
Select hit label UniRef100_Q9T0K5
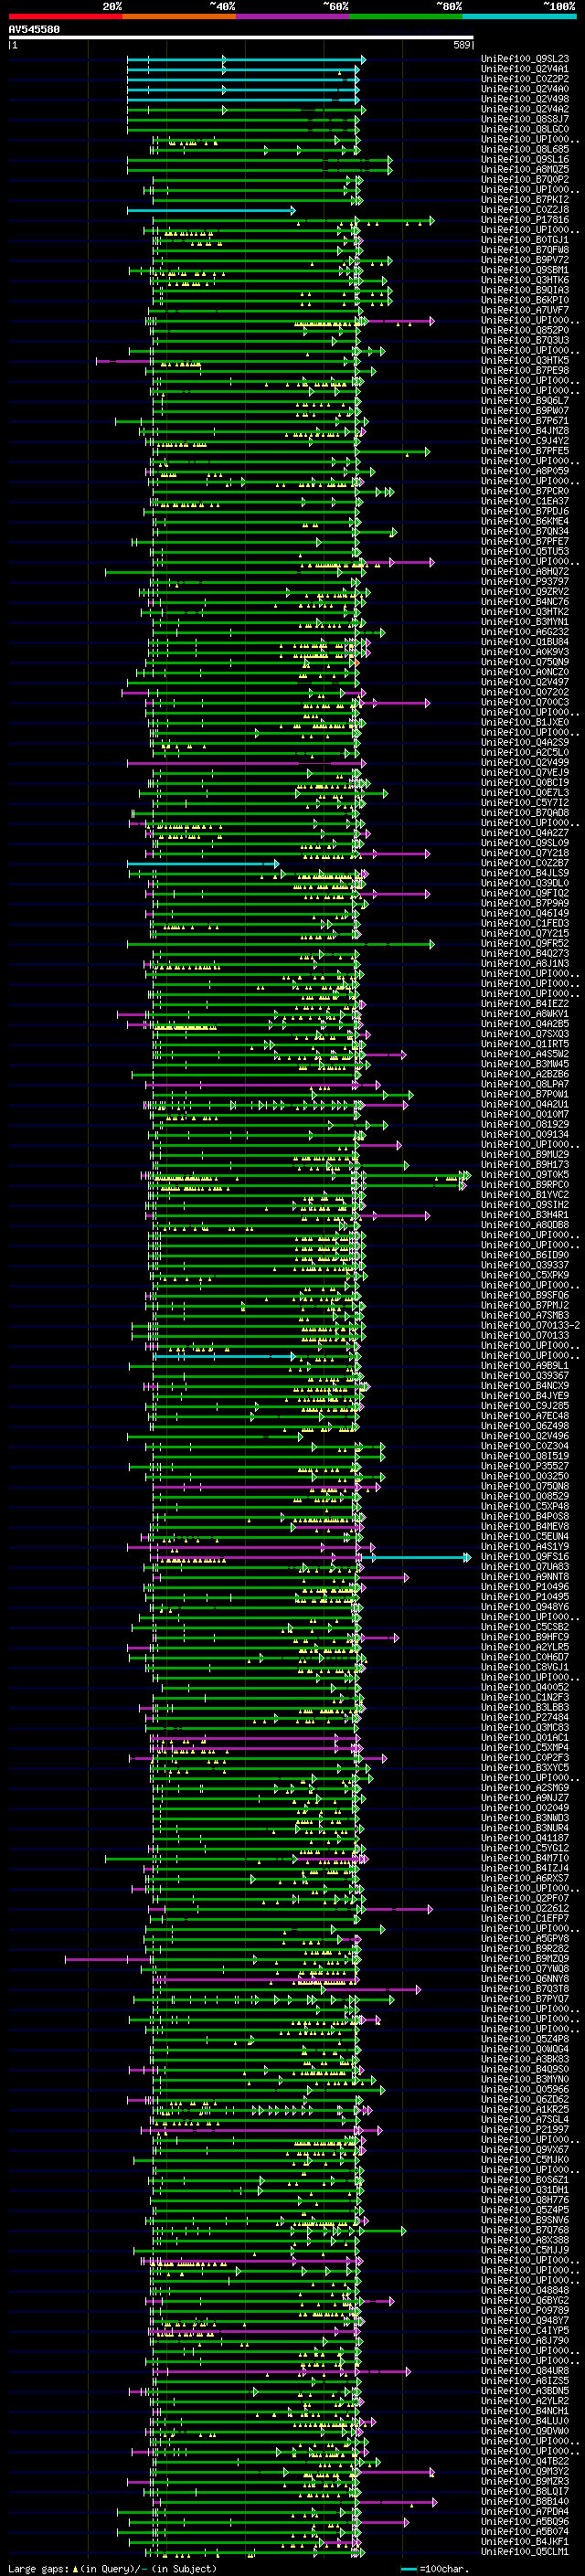coord(525,1175)
